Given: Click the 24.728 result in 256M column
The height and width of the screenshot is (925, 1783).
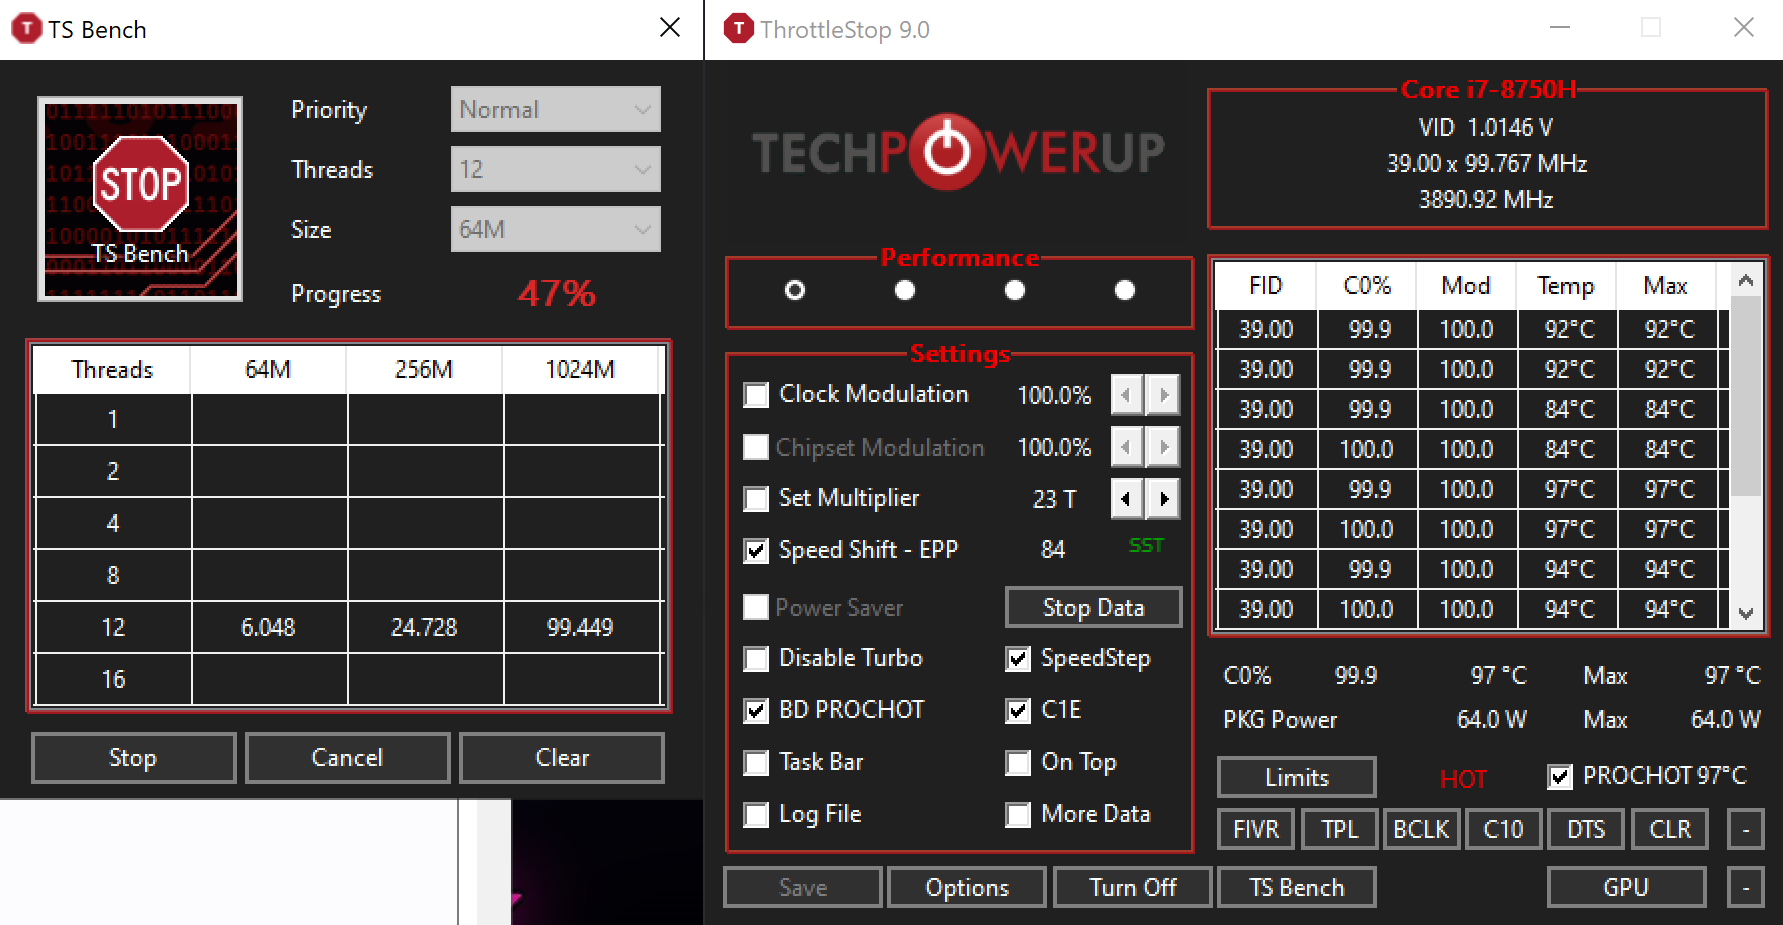Looking at the screenshot, I should click(x=424, y=627).
